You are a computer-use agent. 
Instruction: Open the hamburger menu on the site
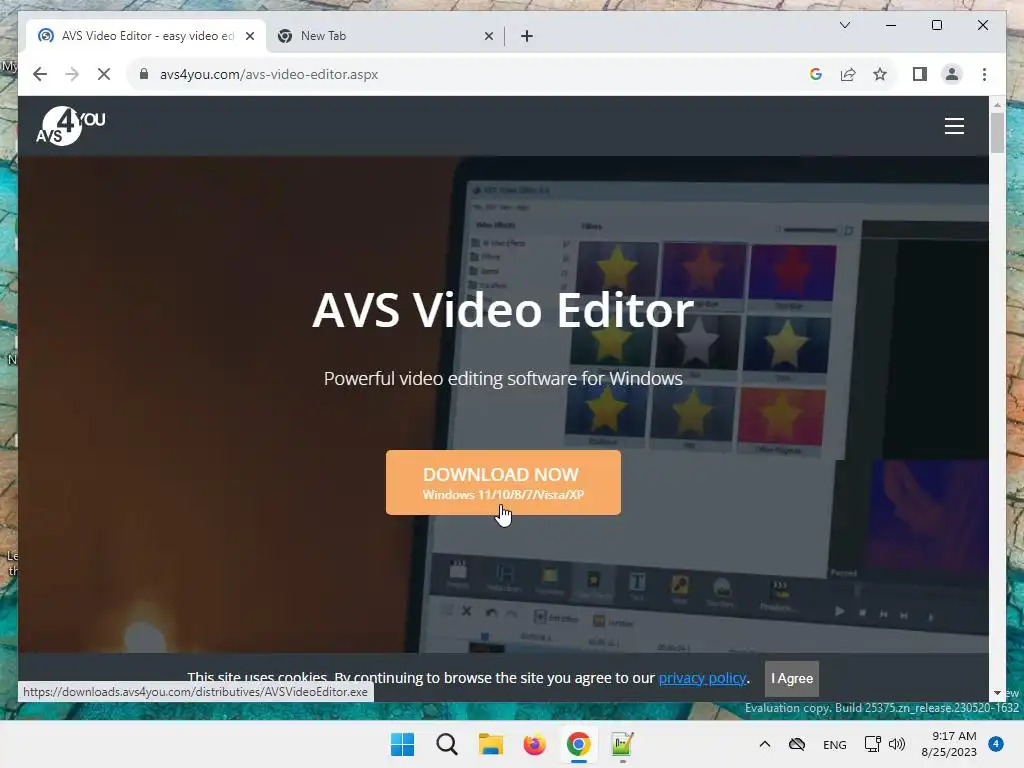[954, 125]
